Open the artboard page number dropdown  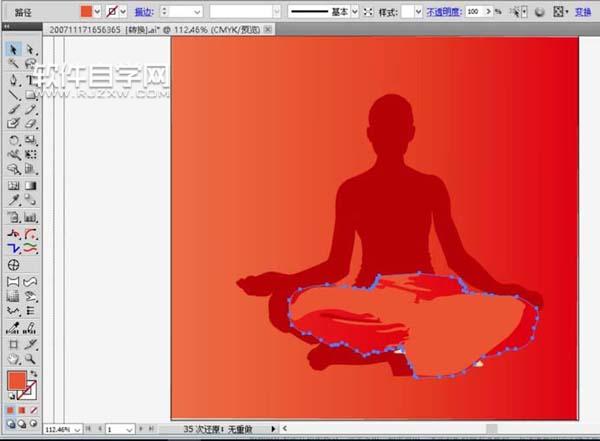tap(132, 428)
